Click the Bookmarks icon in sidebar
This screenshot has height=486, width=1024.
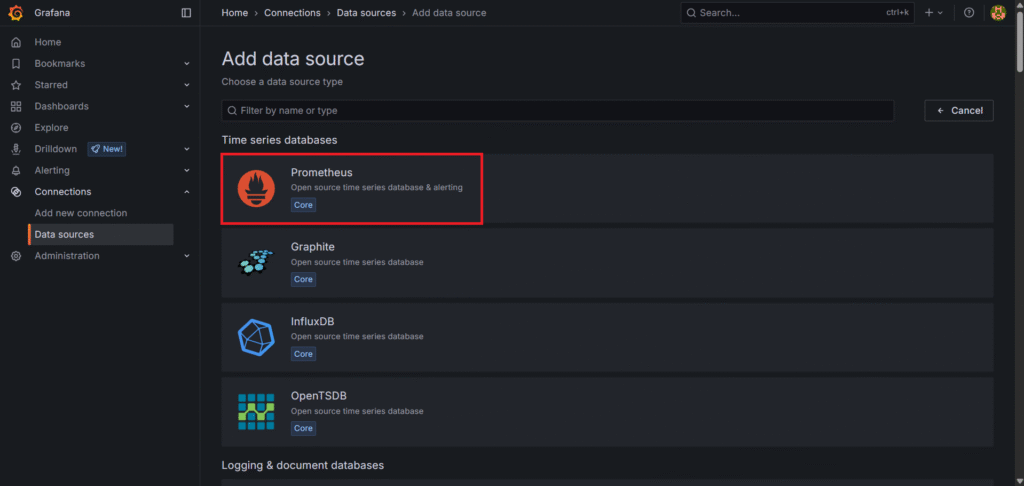(x=16, y=63)
